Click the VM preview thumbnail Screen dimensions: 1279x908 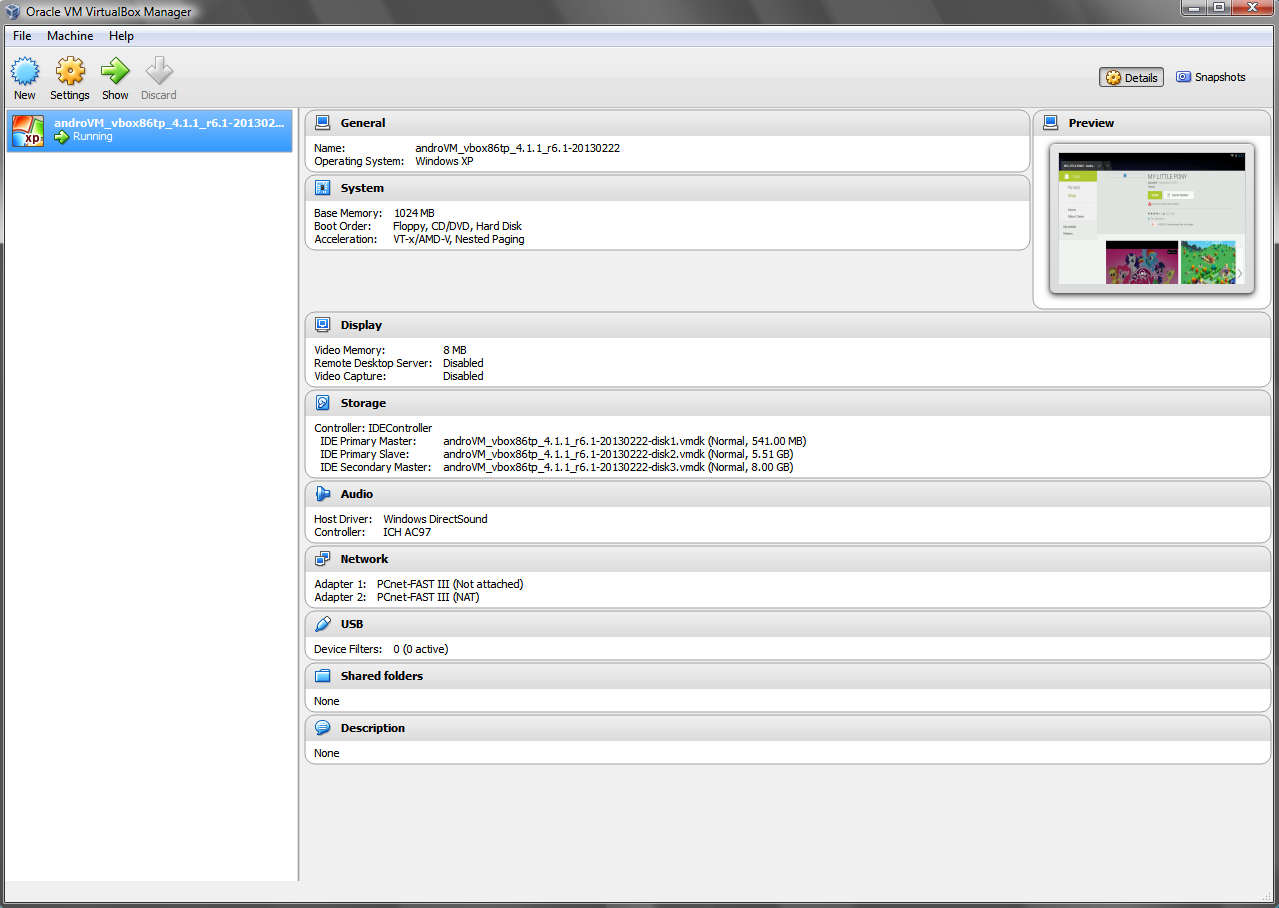[1152, 219]
